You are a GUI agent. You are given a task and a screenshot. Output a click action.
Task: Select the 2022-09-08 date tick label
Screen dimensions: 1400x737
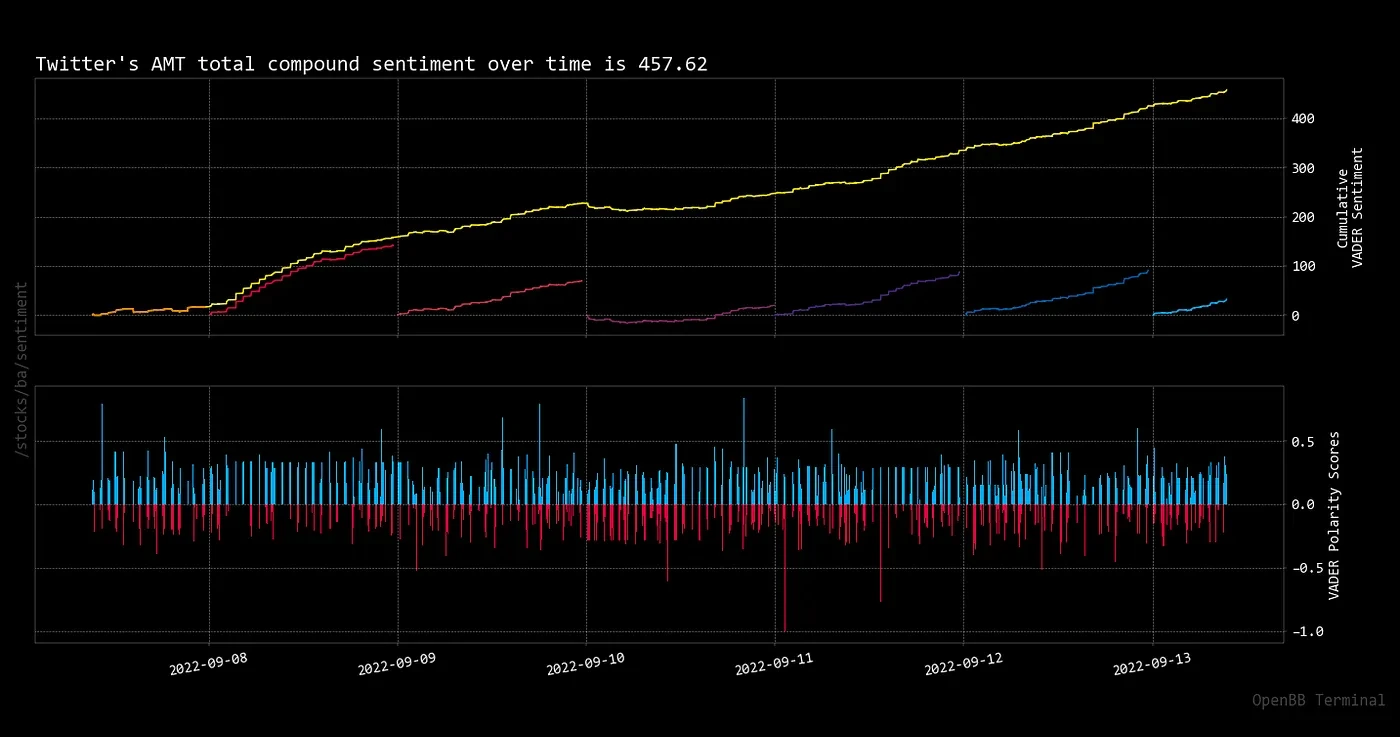pos(209,666)
